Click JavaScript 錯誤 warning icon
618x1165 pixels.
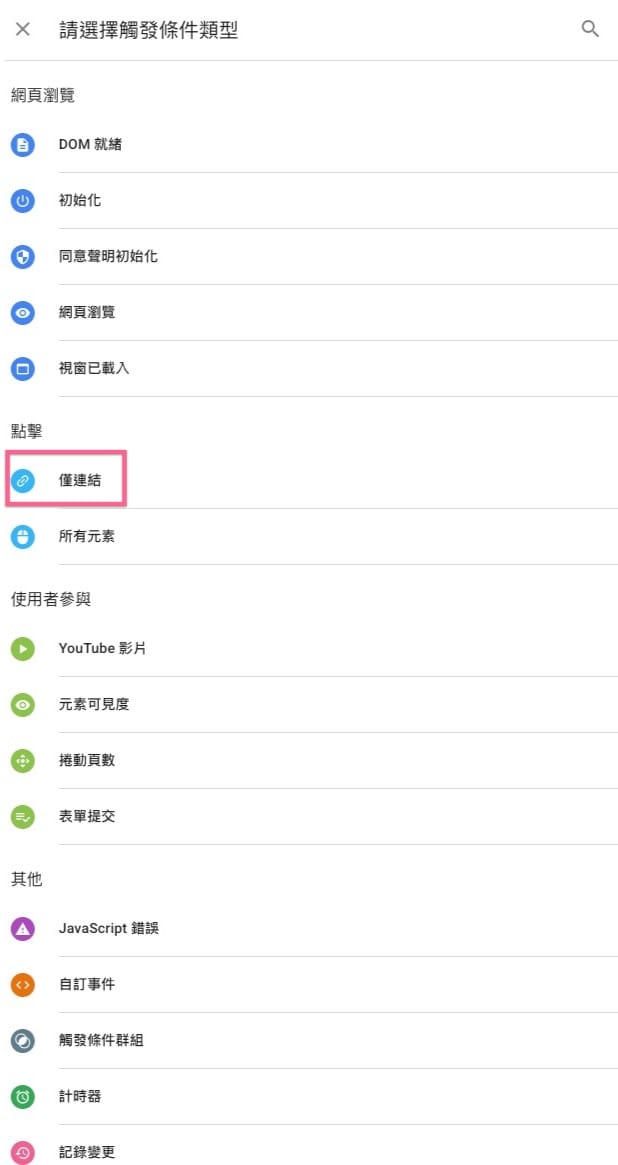pos(23,929)
